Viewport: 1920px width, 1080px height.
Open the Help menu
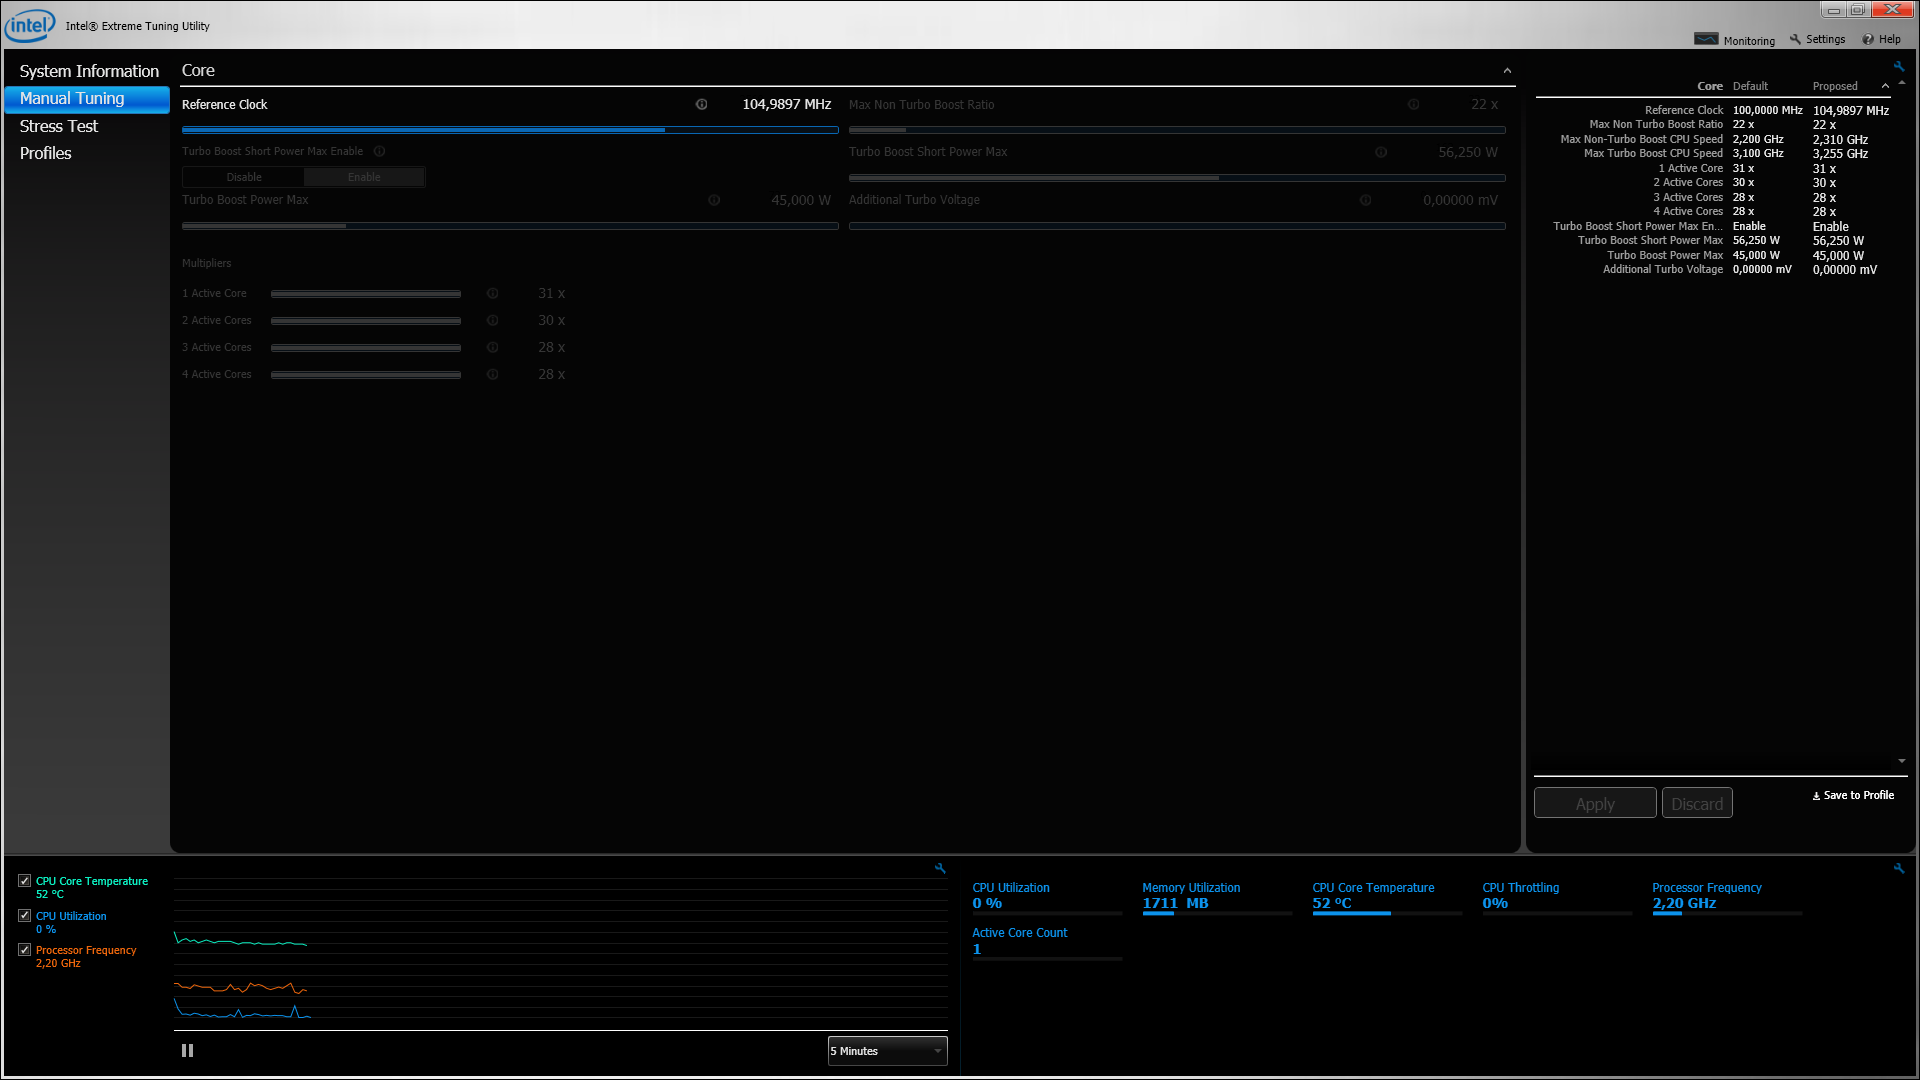pyautogui.click(x=1881, y=40)
